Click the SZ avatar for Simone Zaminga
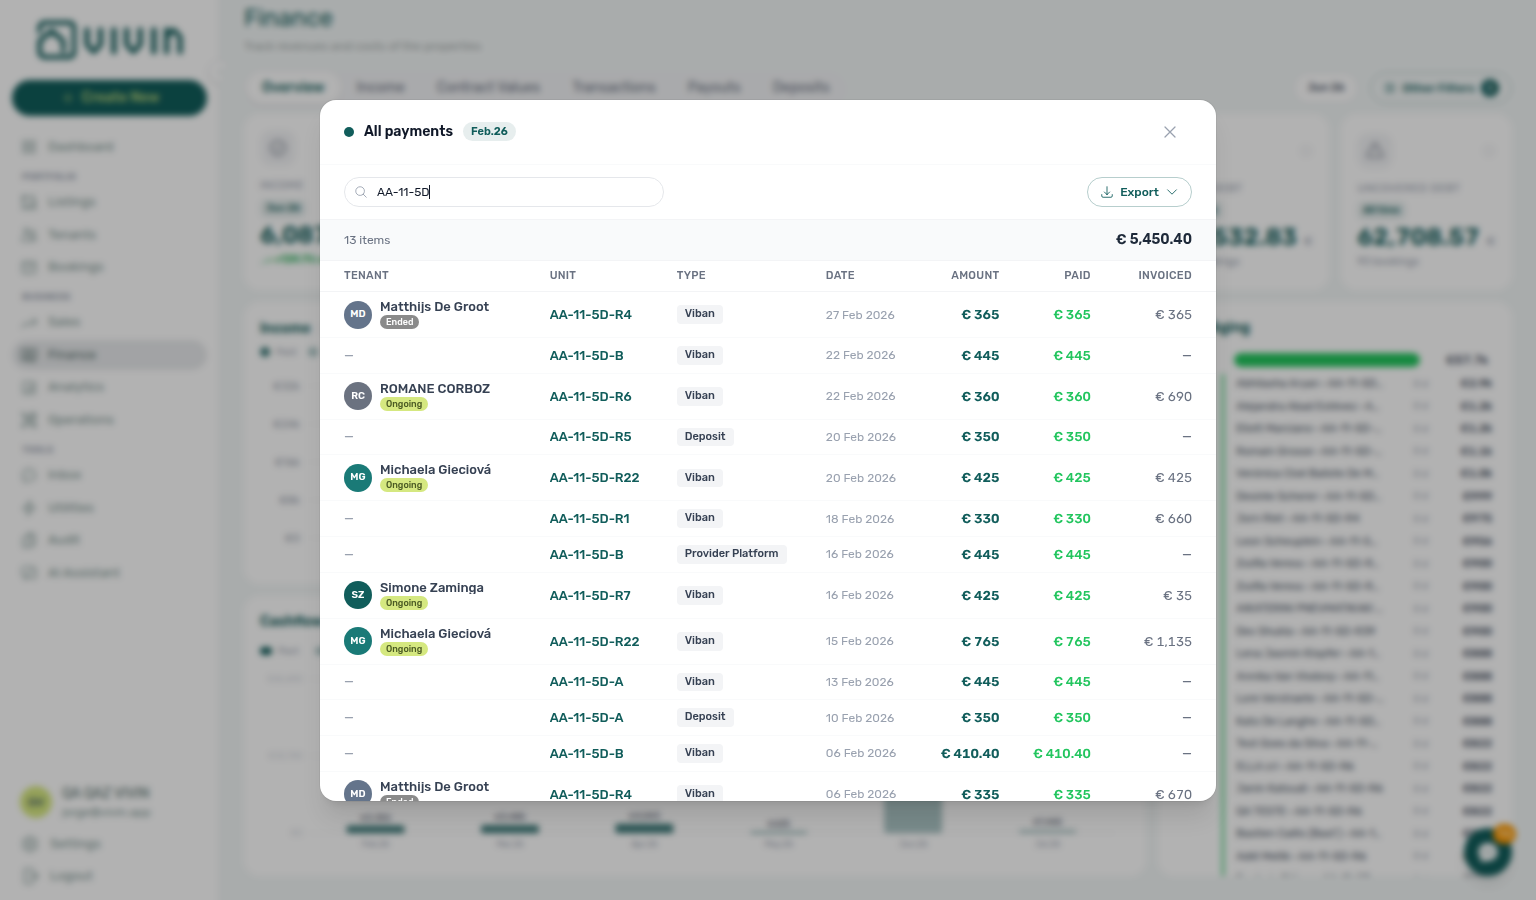The image size is (1536, 900). point(358,595)
